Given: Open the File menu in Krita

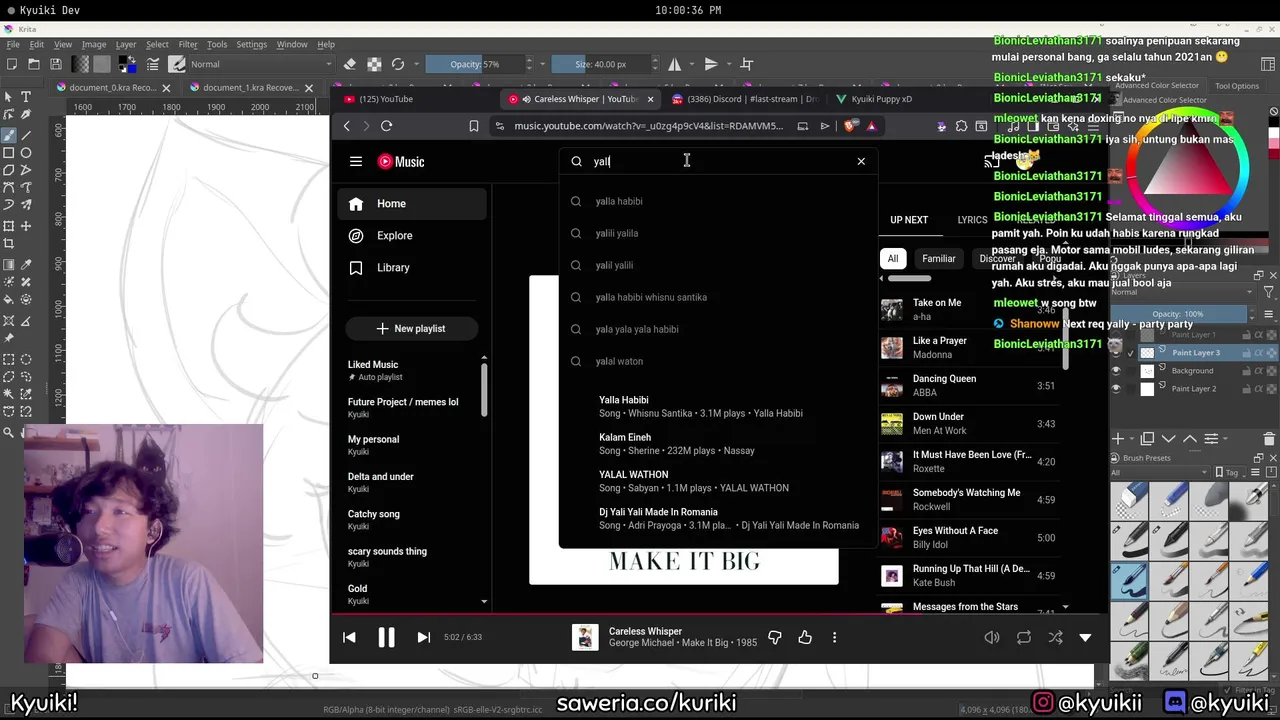Looking at the screenshot, I should (x=13, y=44).
